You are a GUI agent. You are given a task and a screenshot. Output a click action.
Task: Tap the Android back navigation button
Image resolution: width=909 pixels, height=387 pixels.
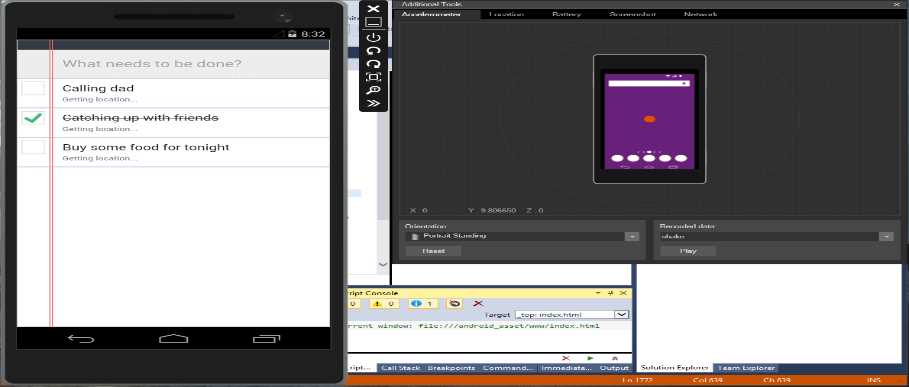click(81, 338)
